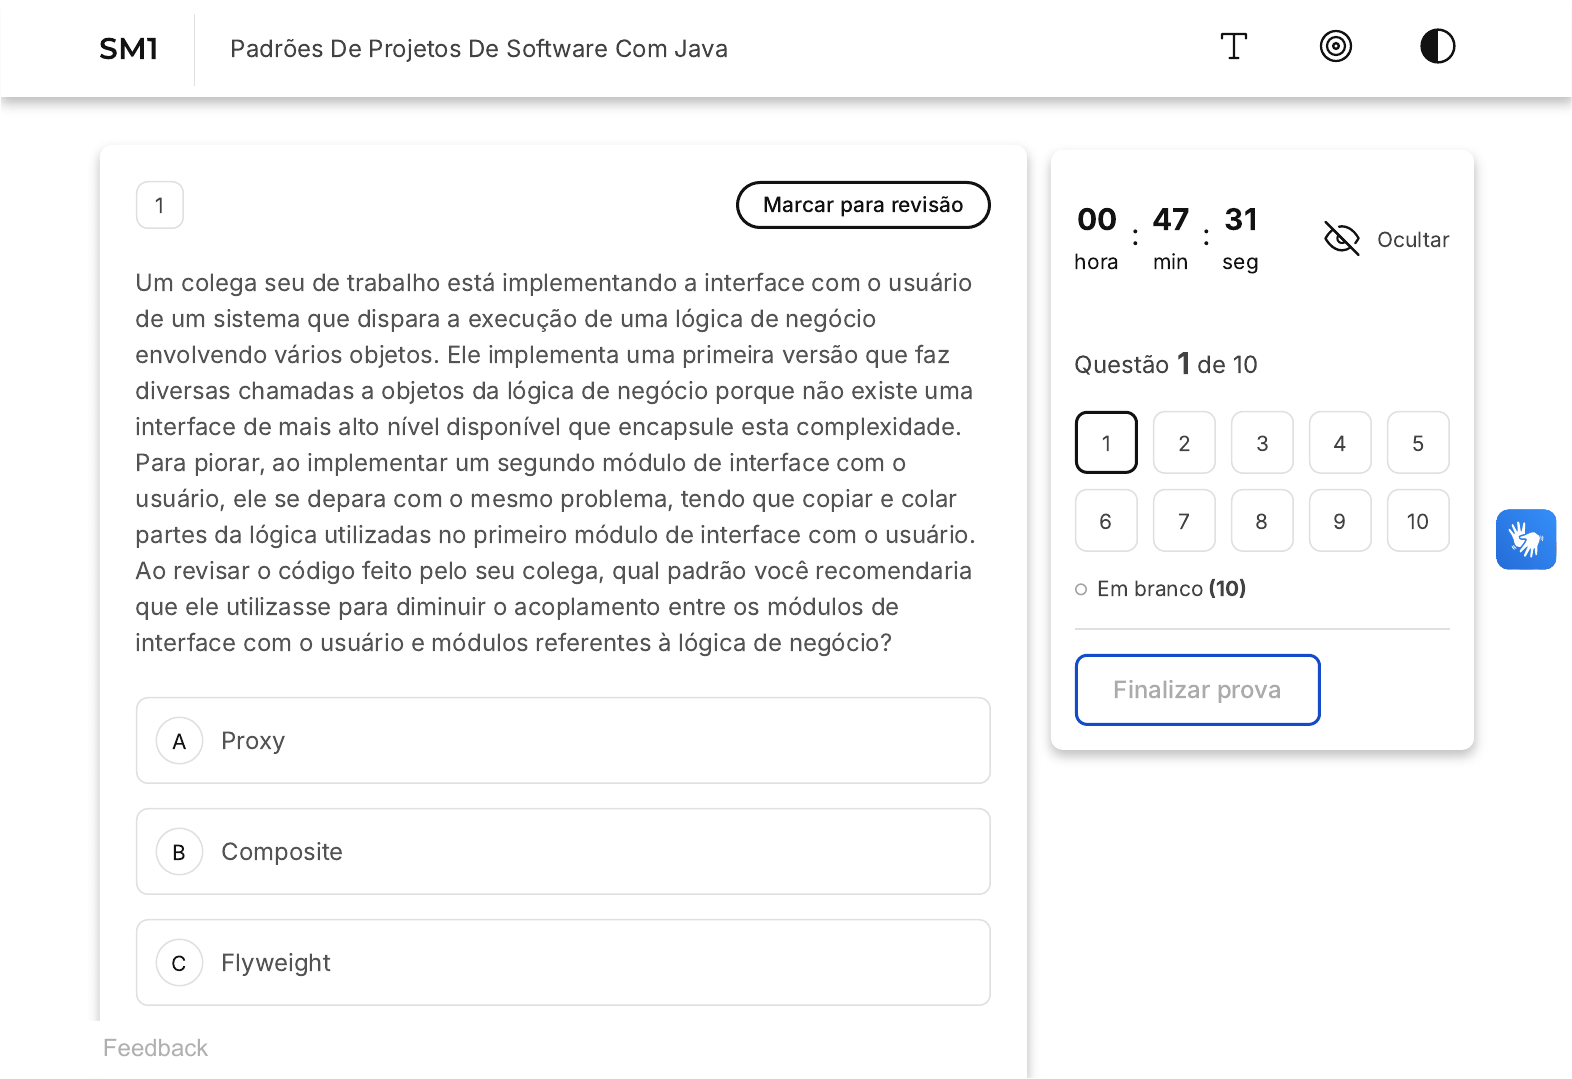
Task: Hide the timer using the crossed-eye icon
Action: (x=1341, y=239)
